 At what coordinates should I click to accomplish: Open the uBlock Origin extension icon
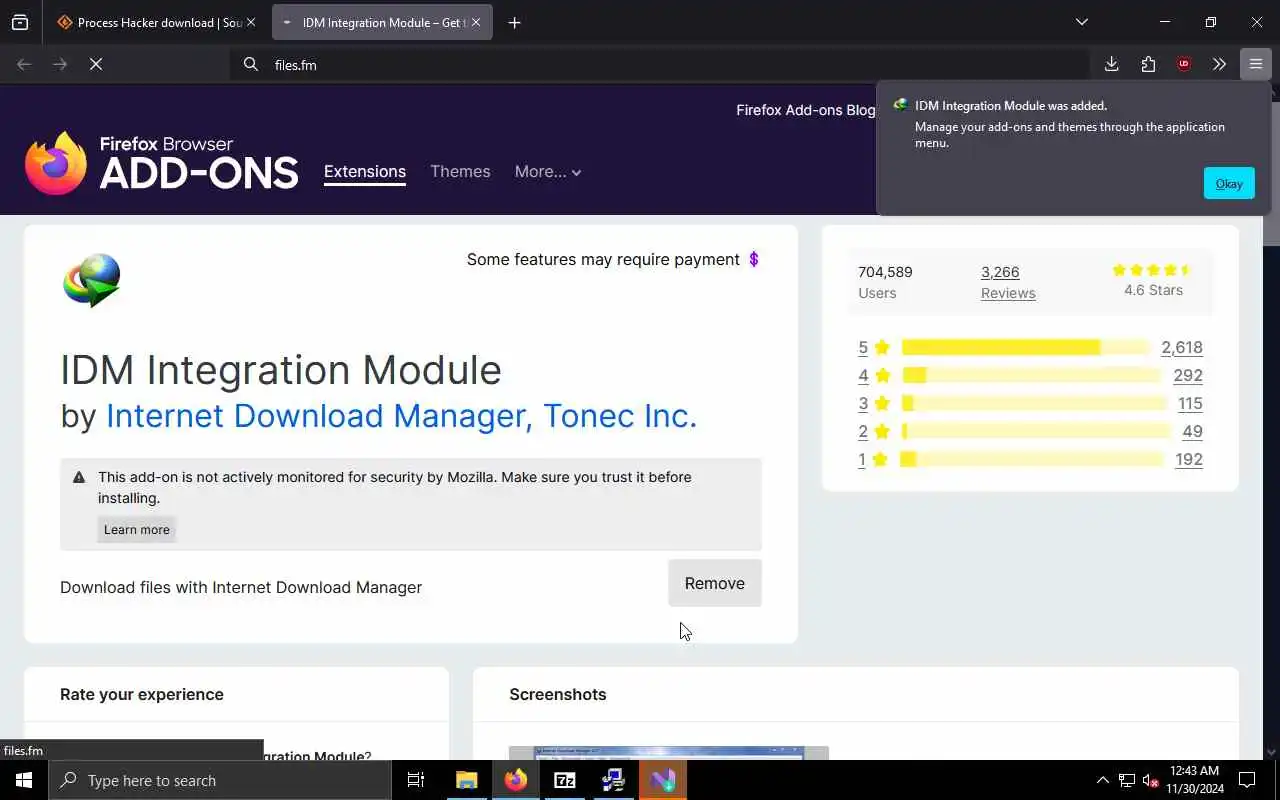(1184, 64)
